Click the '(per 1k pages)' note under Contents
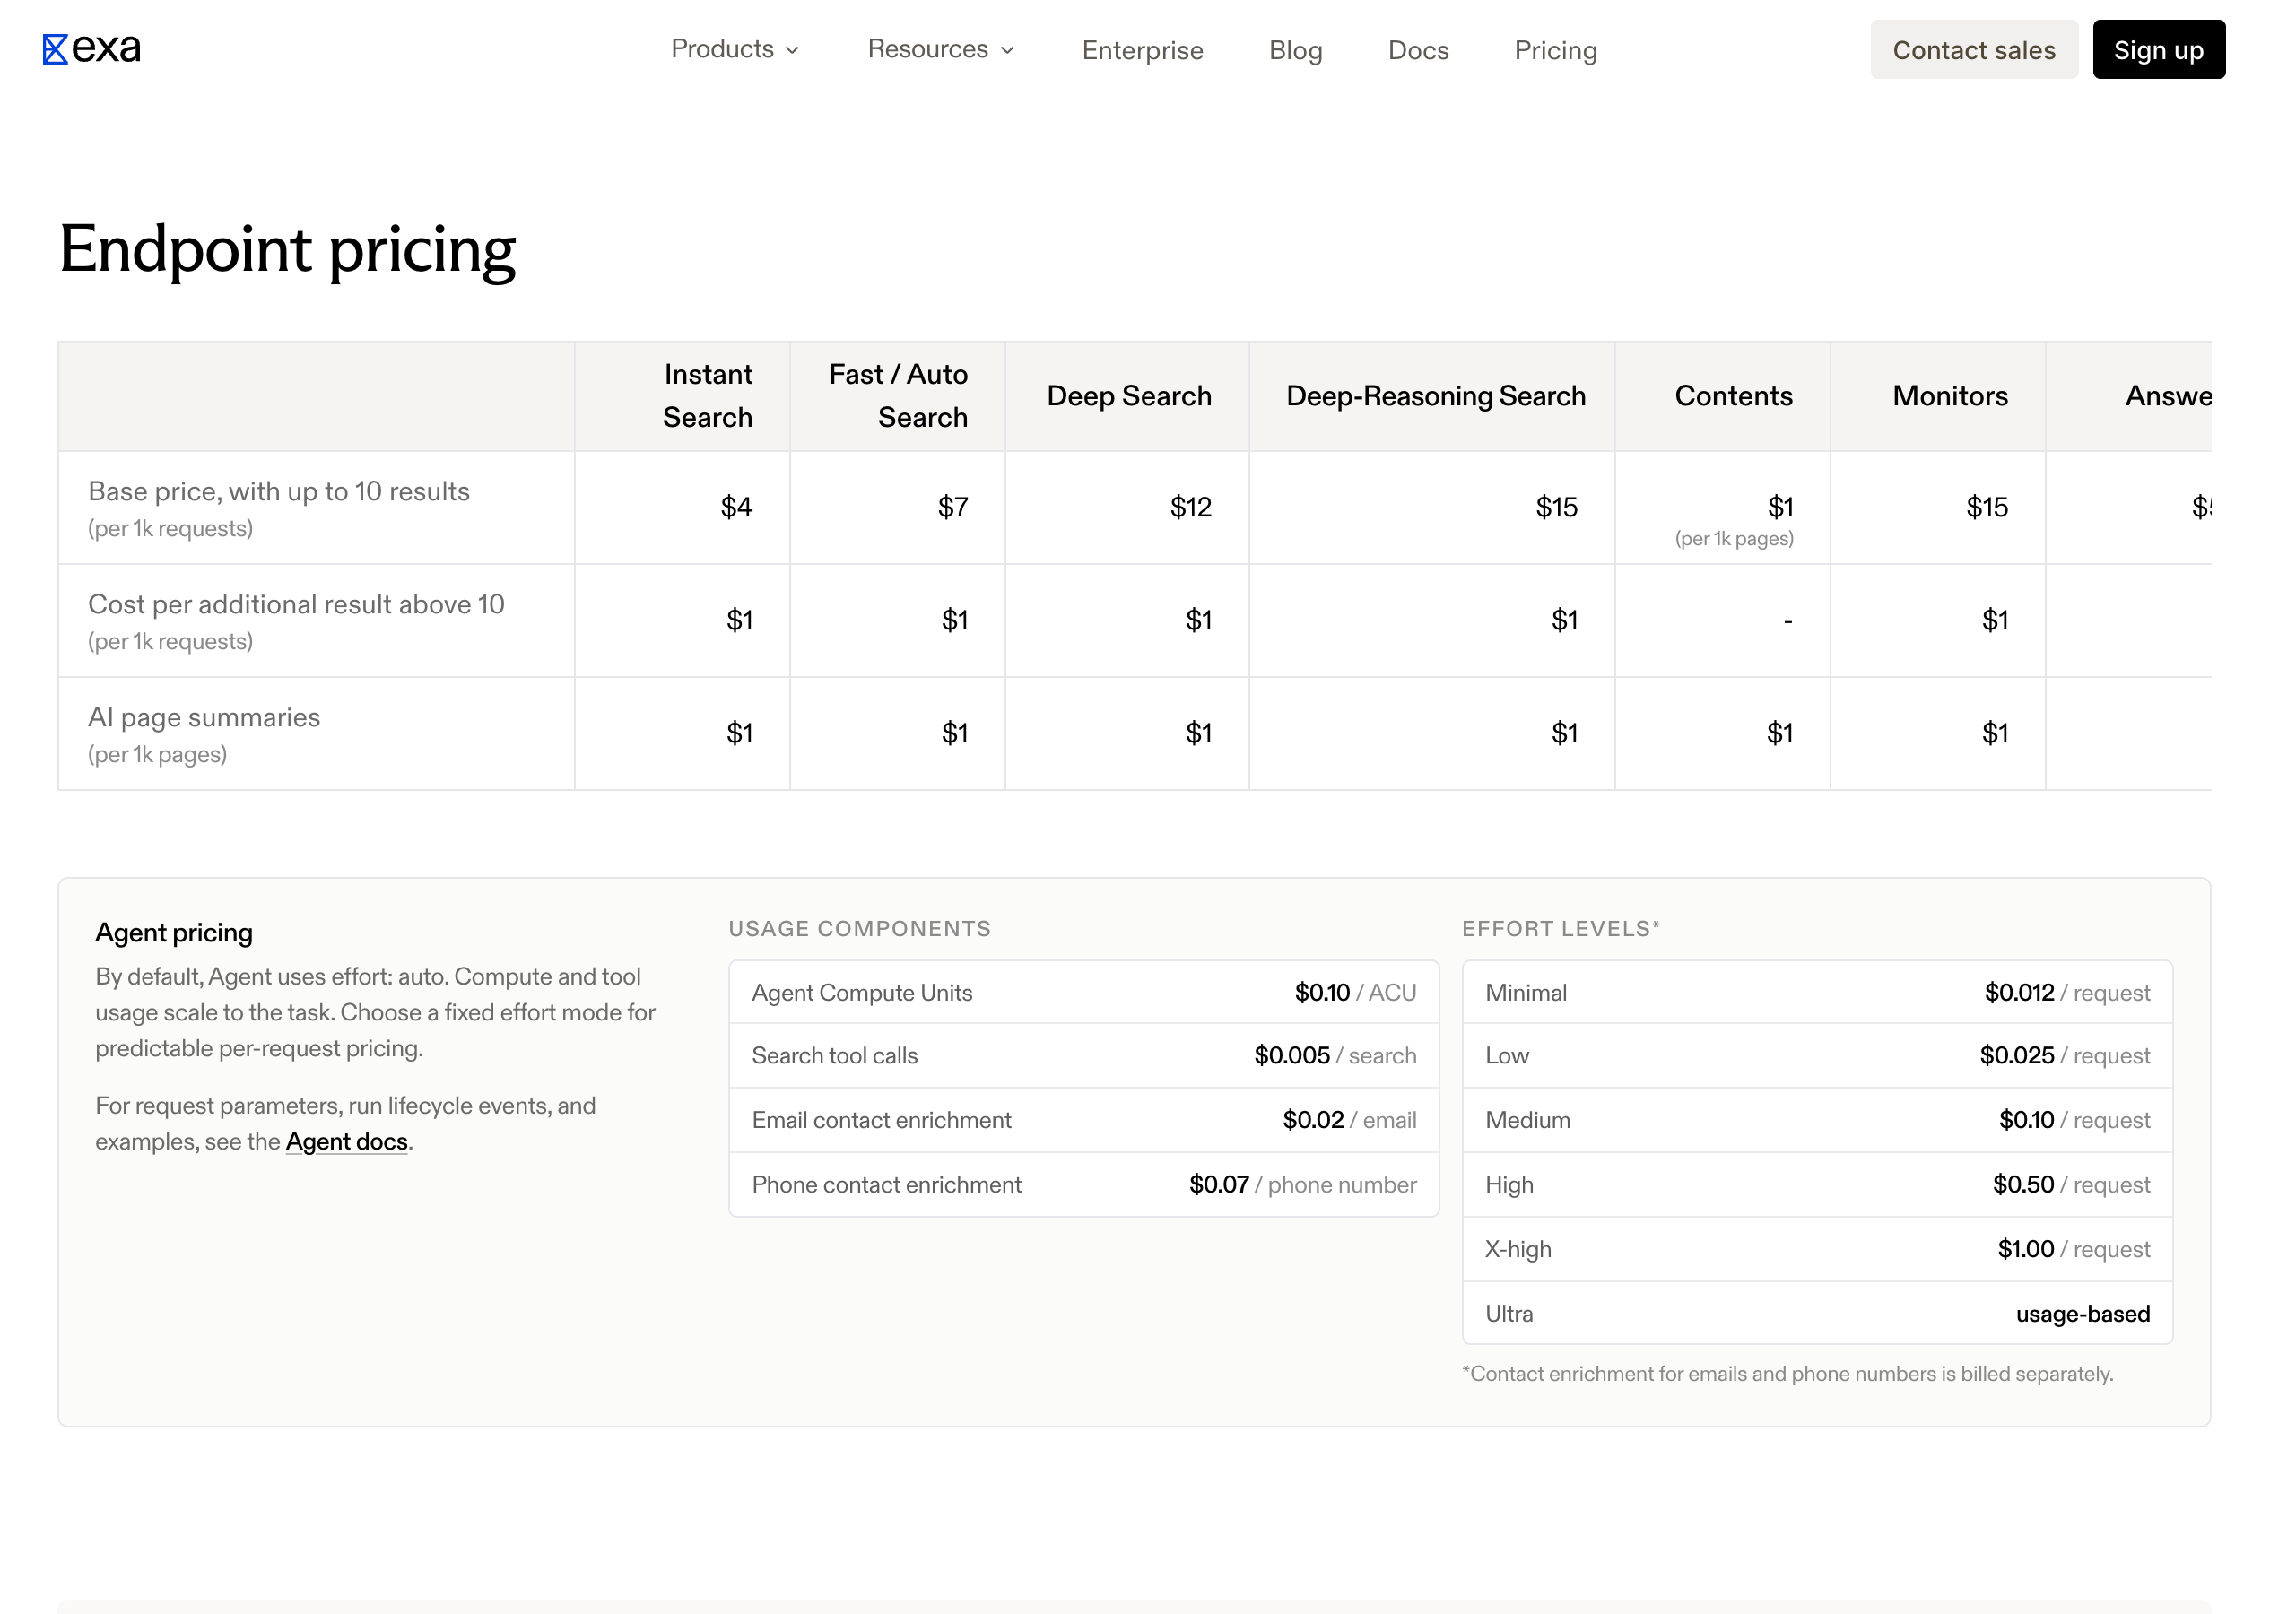 [x=1733, y=538]
